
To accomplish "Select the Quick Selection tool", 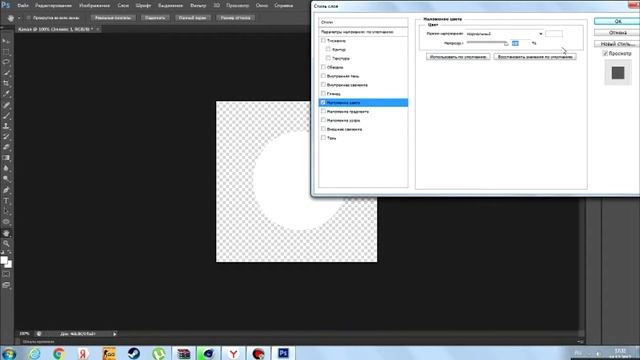I will click(x=6, y=73).
